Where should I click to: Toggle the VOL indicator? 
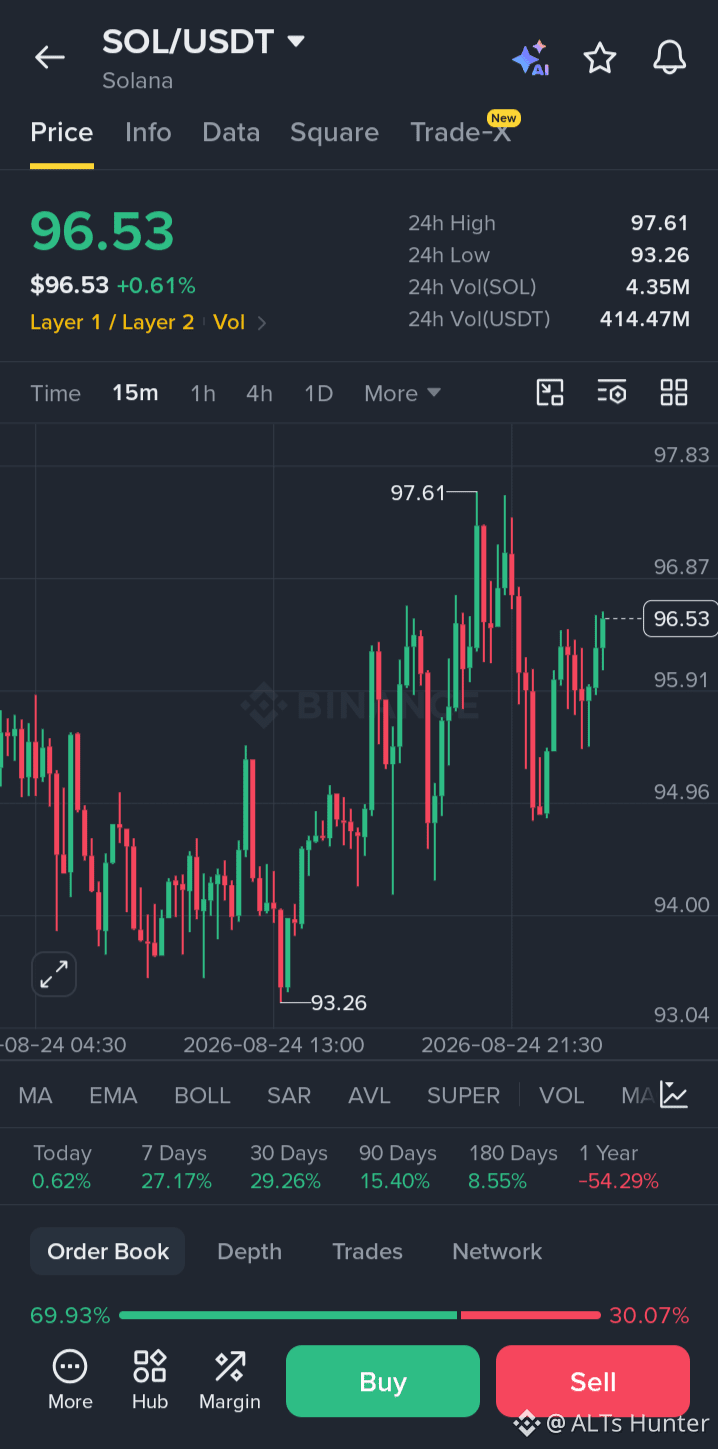tap(561, 1095)
